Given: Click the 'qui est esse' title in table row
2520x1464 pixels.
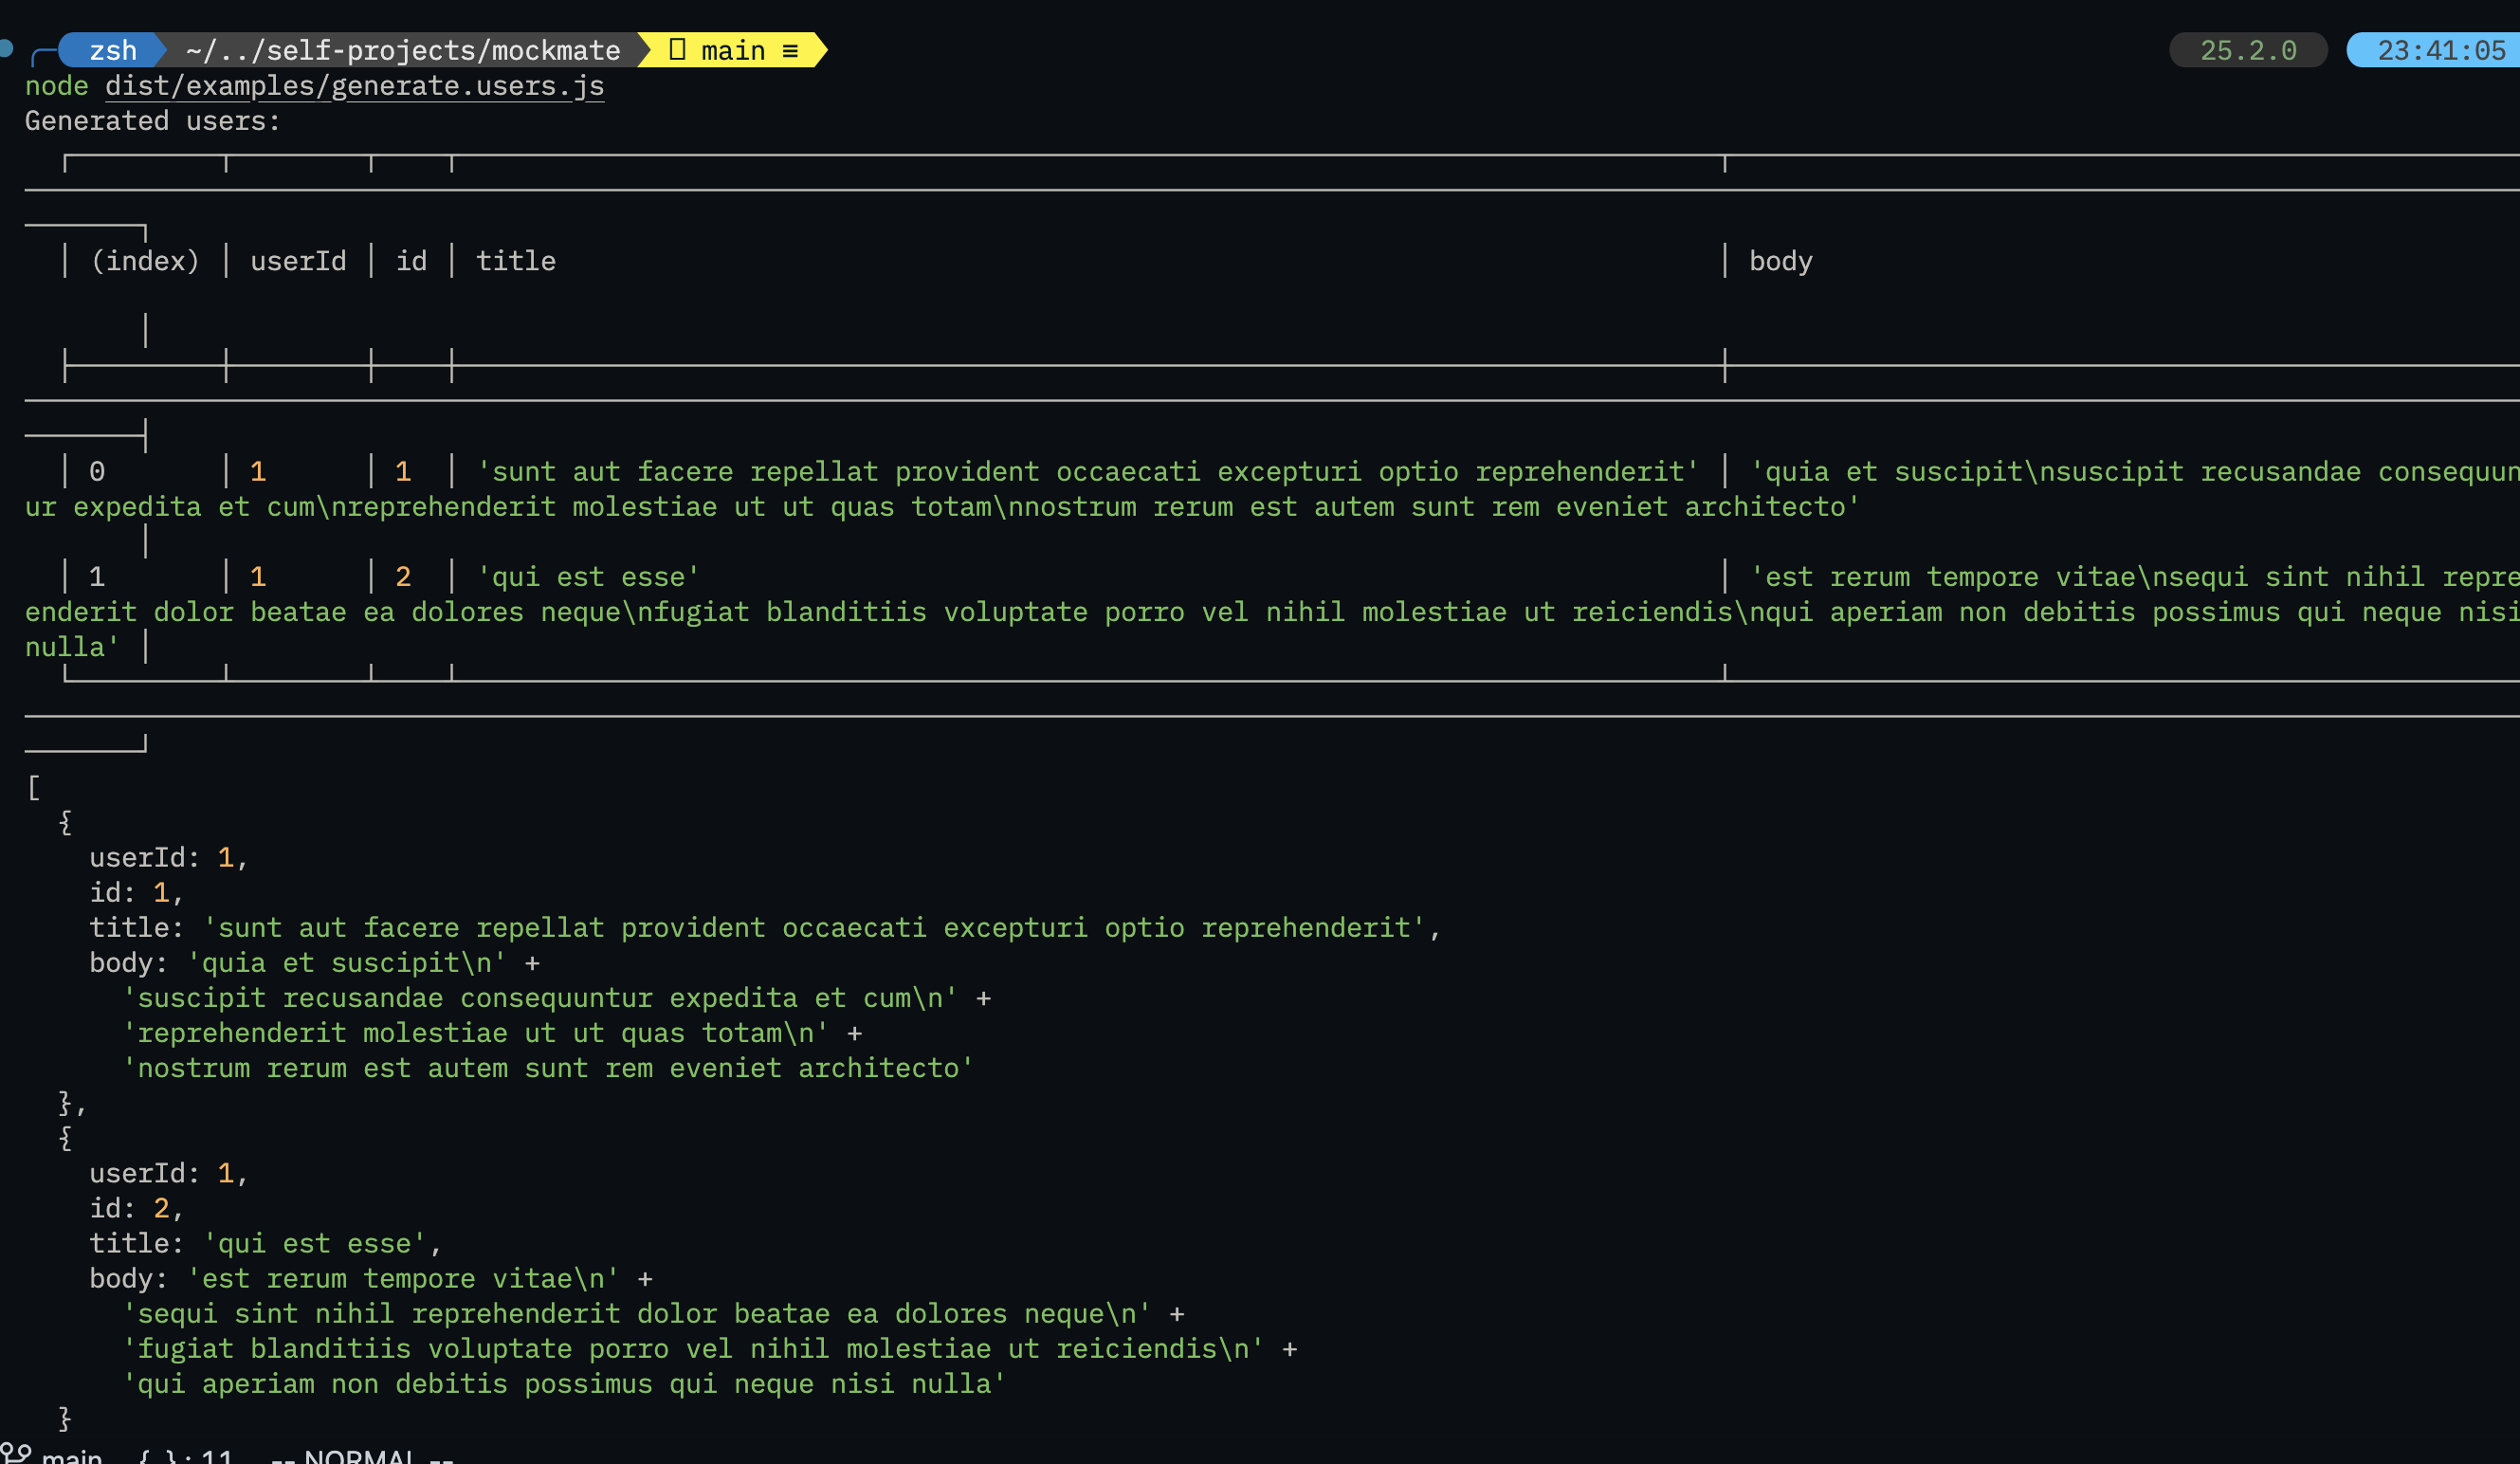Looking at the screenshot, I should (588, 577).
